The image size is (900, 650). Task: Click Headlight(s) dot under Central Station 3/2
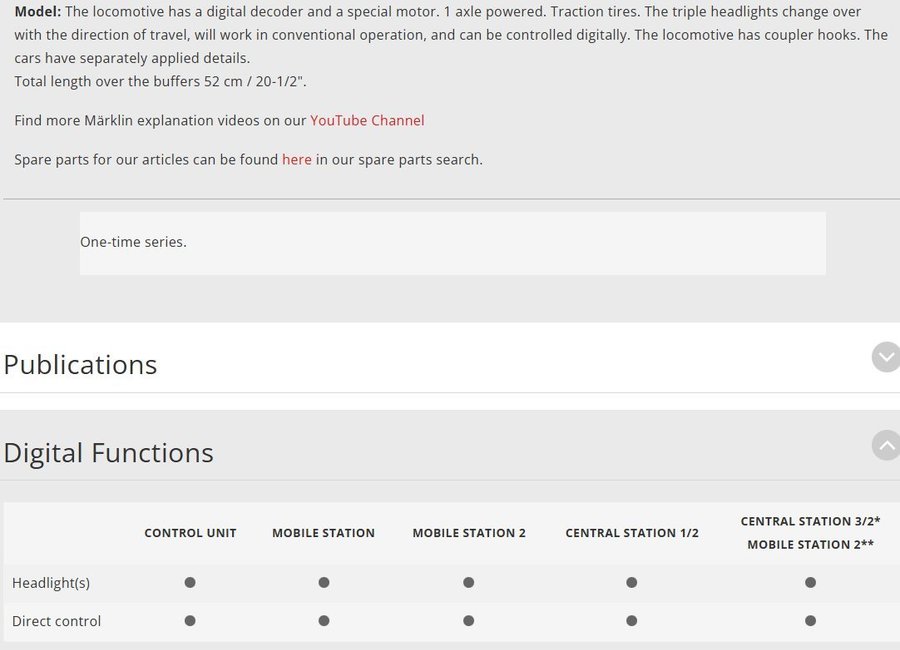tap(810, 582)
